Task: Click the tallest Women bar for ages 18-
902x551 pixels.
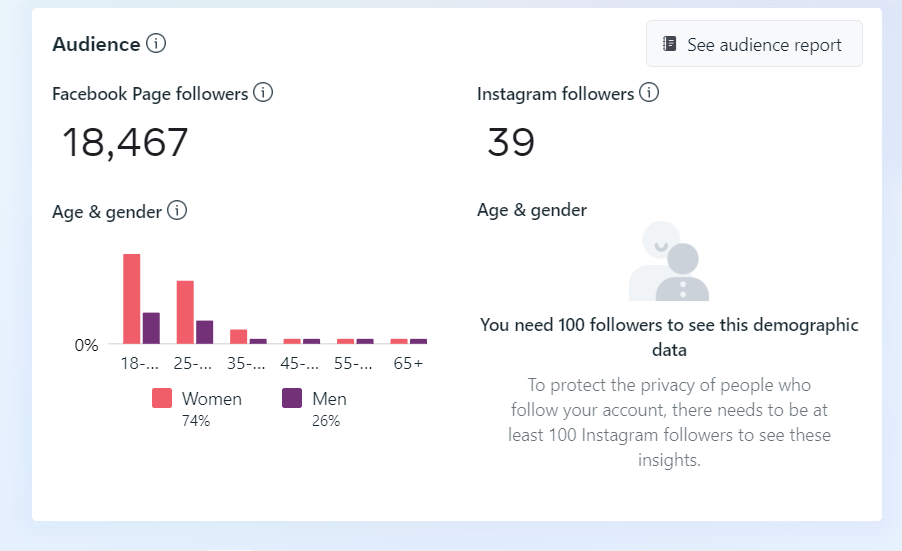Action: [x=131, y=298]
